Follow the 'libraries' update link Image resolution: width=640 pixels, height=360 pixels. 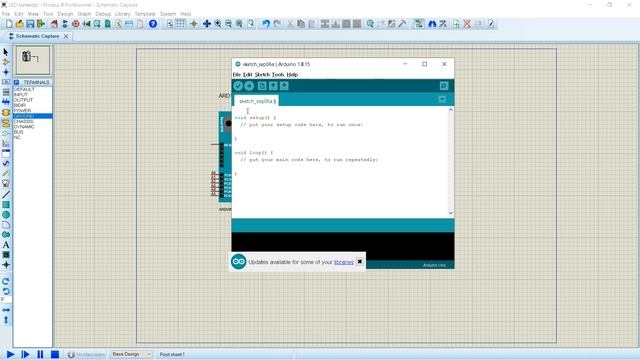[x=344, y=262]
